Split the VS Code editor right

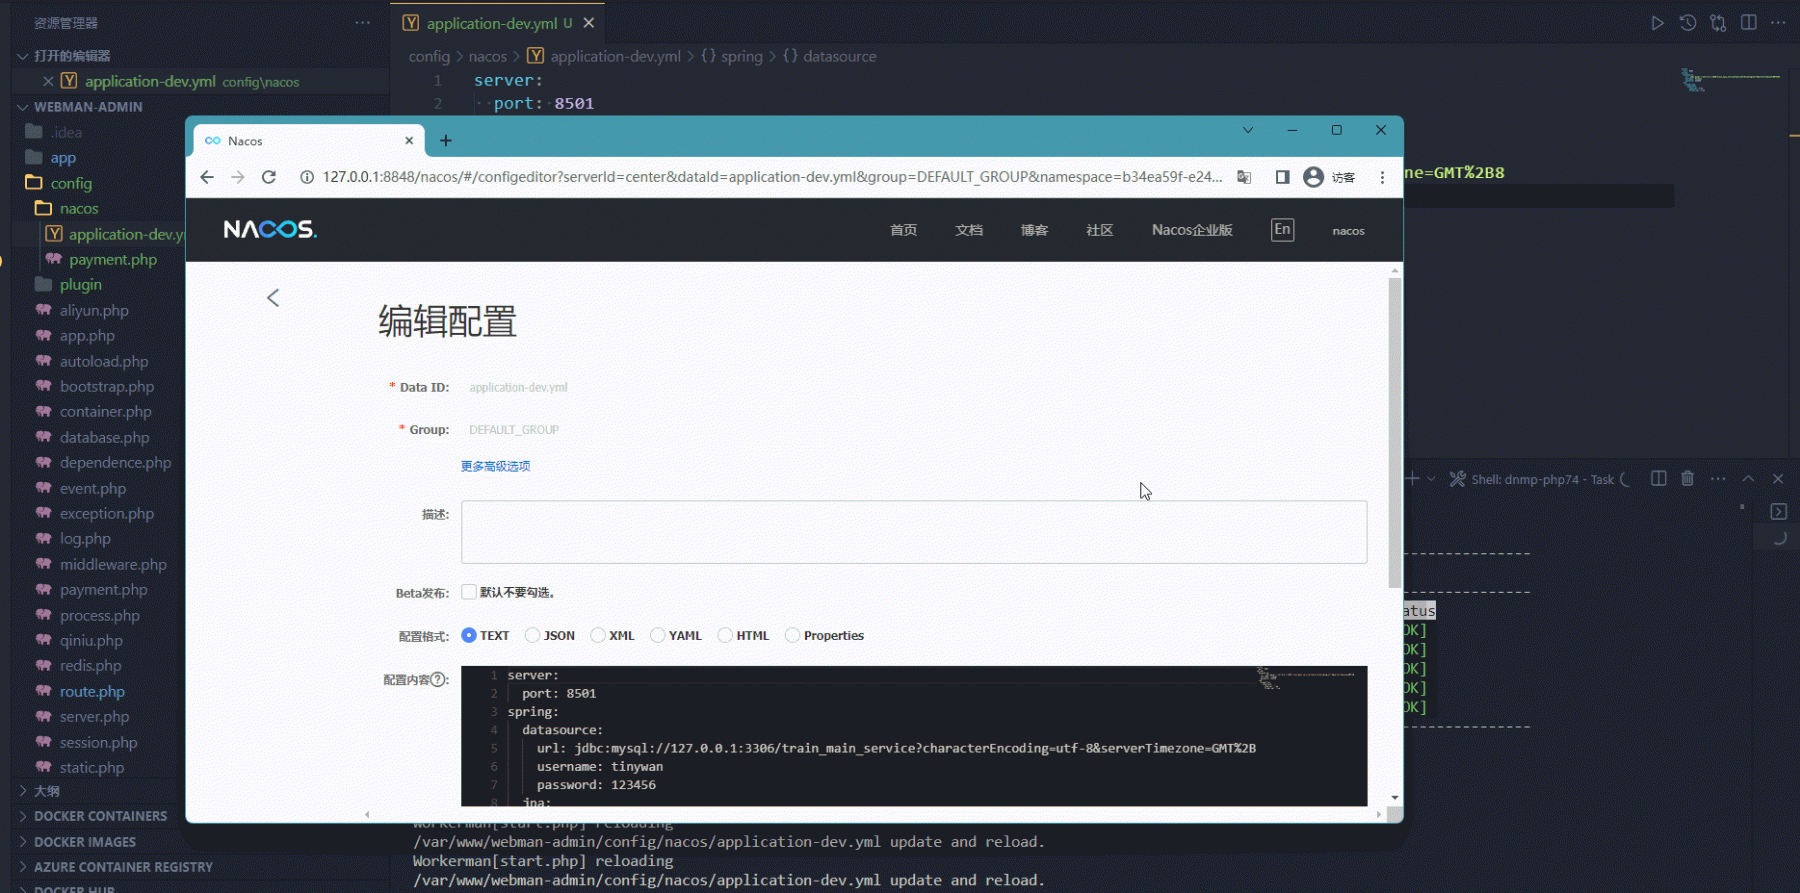click(1748, 23)
